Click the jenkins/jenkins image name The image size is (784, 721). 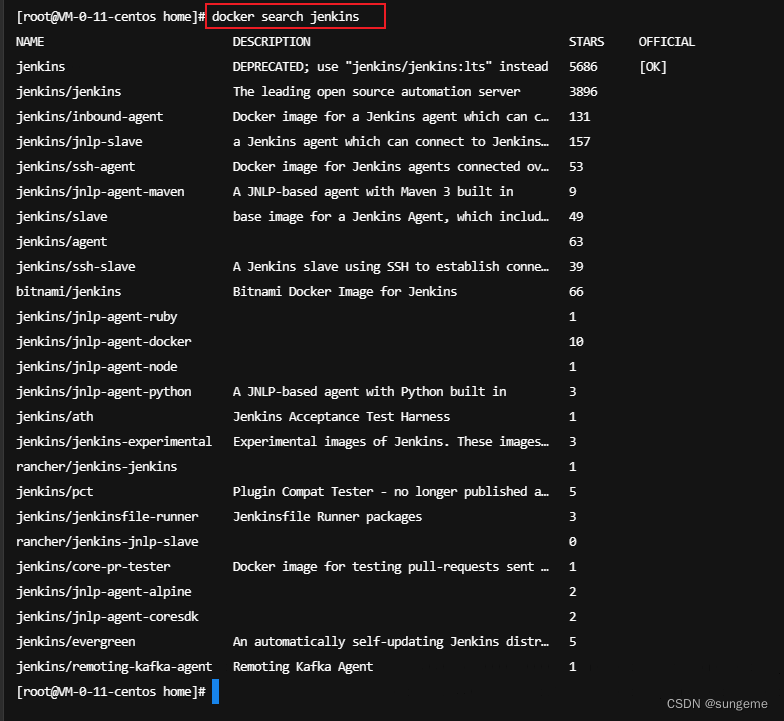[x=69, y=92]
